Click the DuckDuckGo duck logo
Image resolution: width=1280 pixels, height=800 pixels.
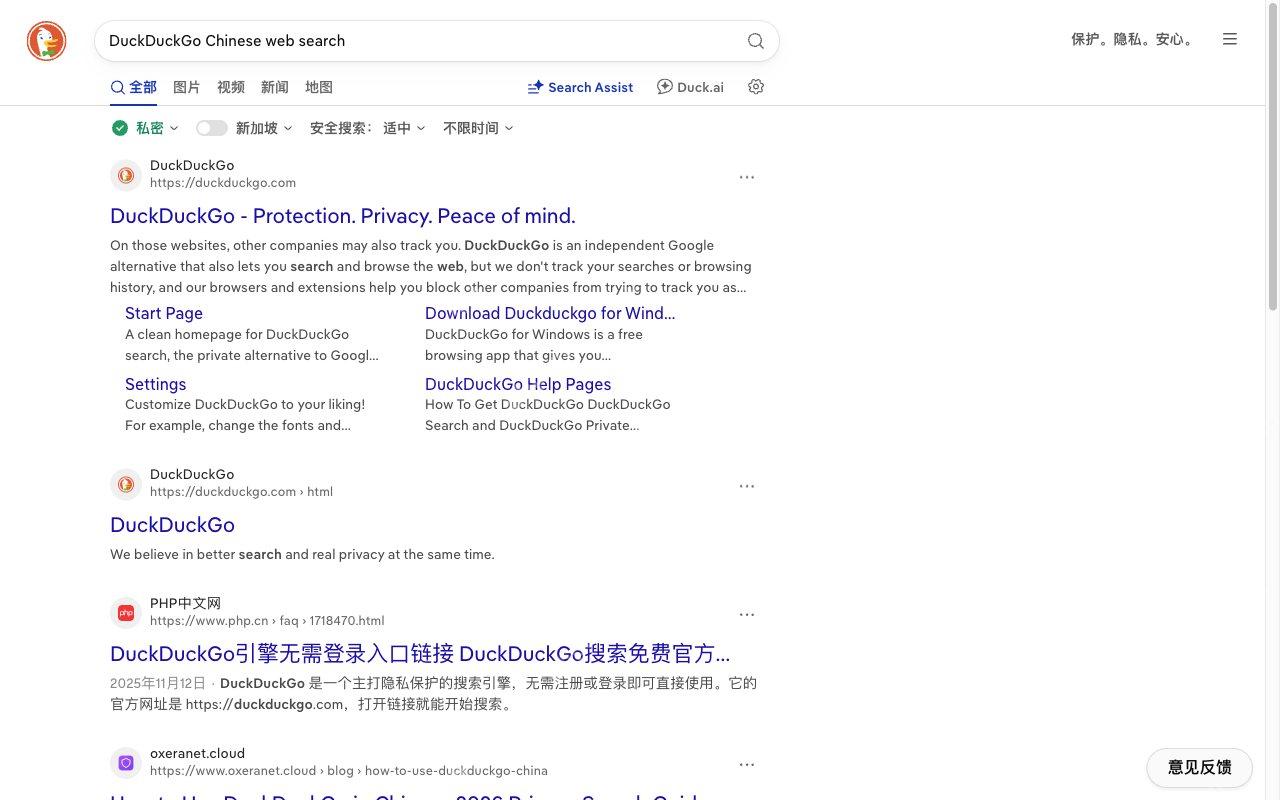46,41
